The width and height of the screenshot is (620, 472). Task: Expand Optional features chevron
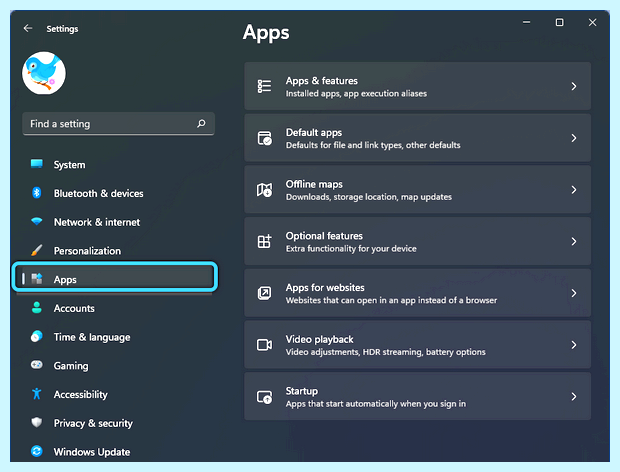pyautogui.click(x=574, y=241)
